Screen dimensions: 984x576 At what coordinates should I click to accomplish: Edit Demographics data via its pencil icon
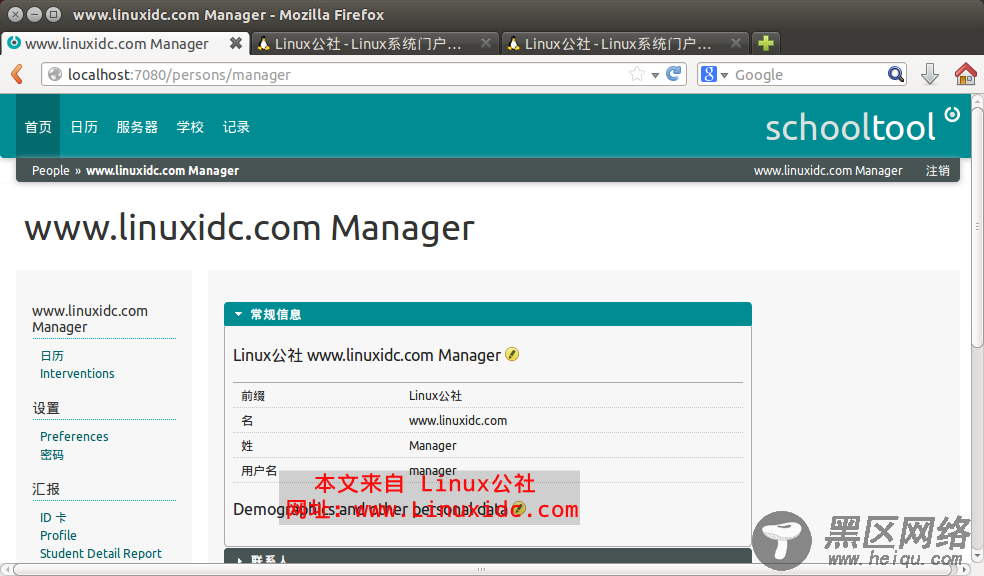coord(518,509)
